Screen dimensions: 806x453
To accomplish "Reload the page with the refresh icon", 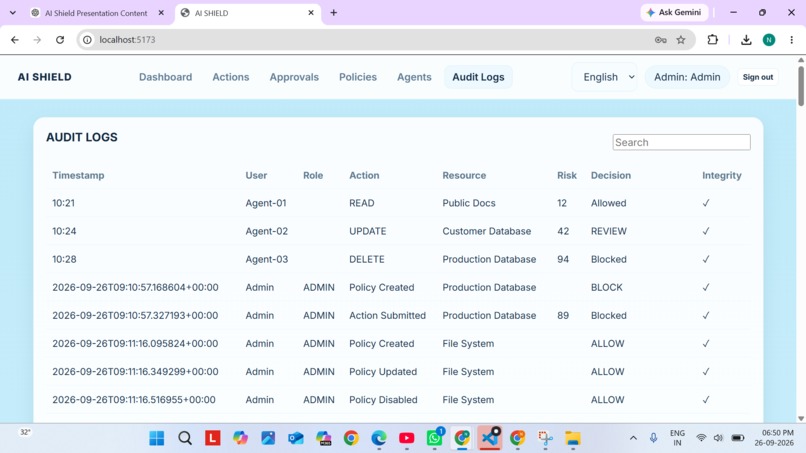I will [60, 40].
